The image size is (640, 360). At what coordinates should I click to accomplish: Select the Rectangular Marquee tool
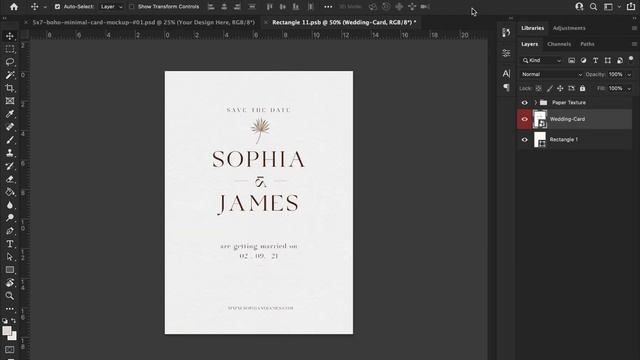tap(10, 49)
